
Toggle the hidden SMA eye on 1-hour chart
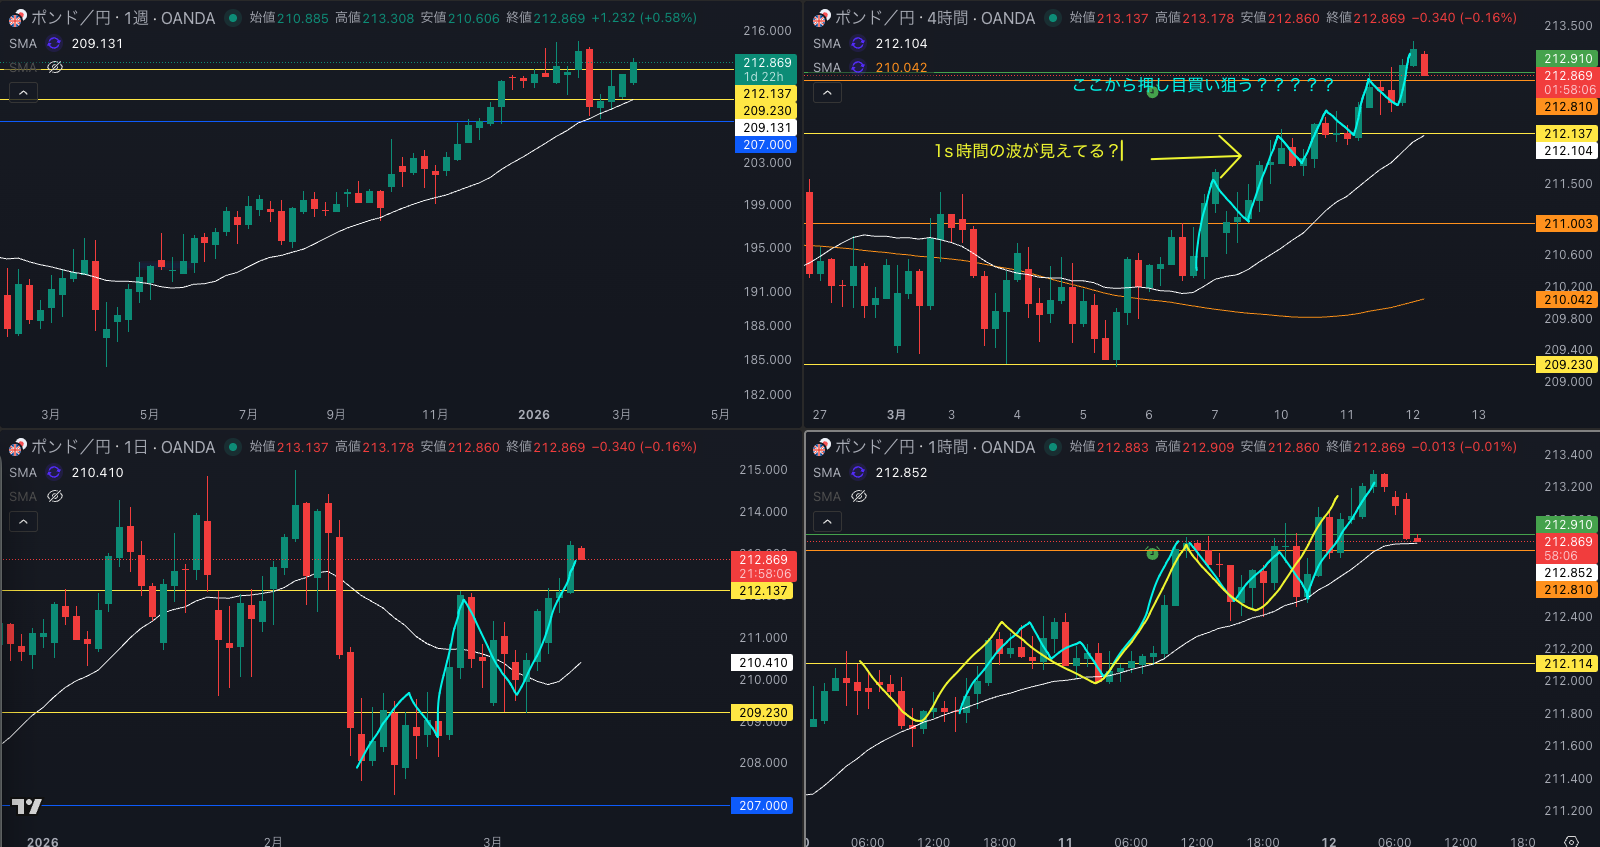click(x=858, y=497)
